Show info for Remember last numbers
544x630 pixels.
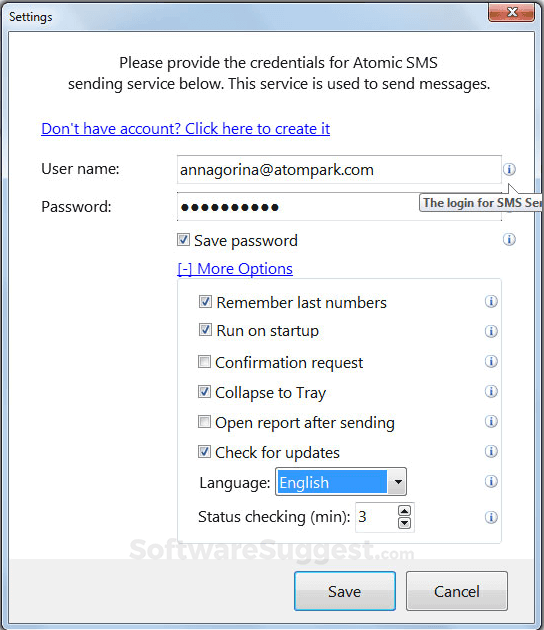pyautogui.click(x=491, y=301)
